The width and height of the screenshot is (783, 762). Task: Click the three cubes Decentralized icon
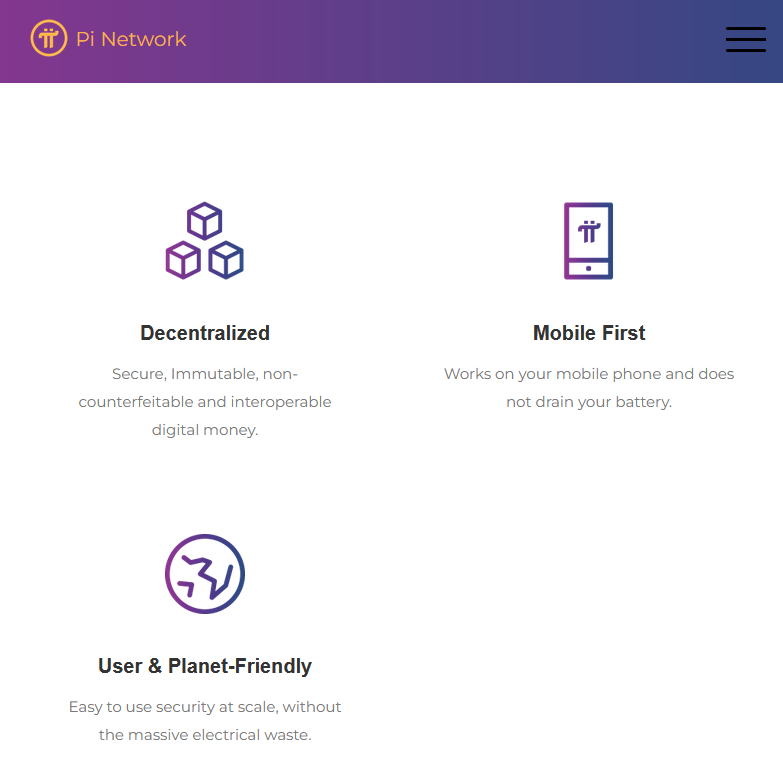click(x=205, y=241)
